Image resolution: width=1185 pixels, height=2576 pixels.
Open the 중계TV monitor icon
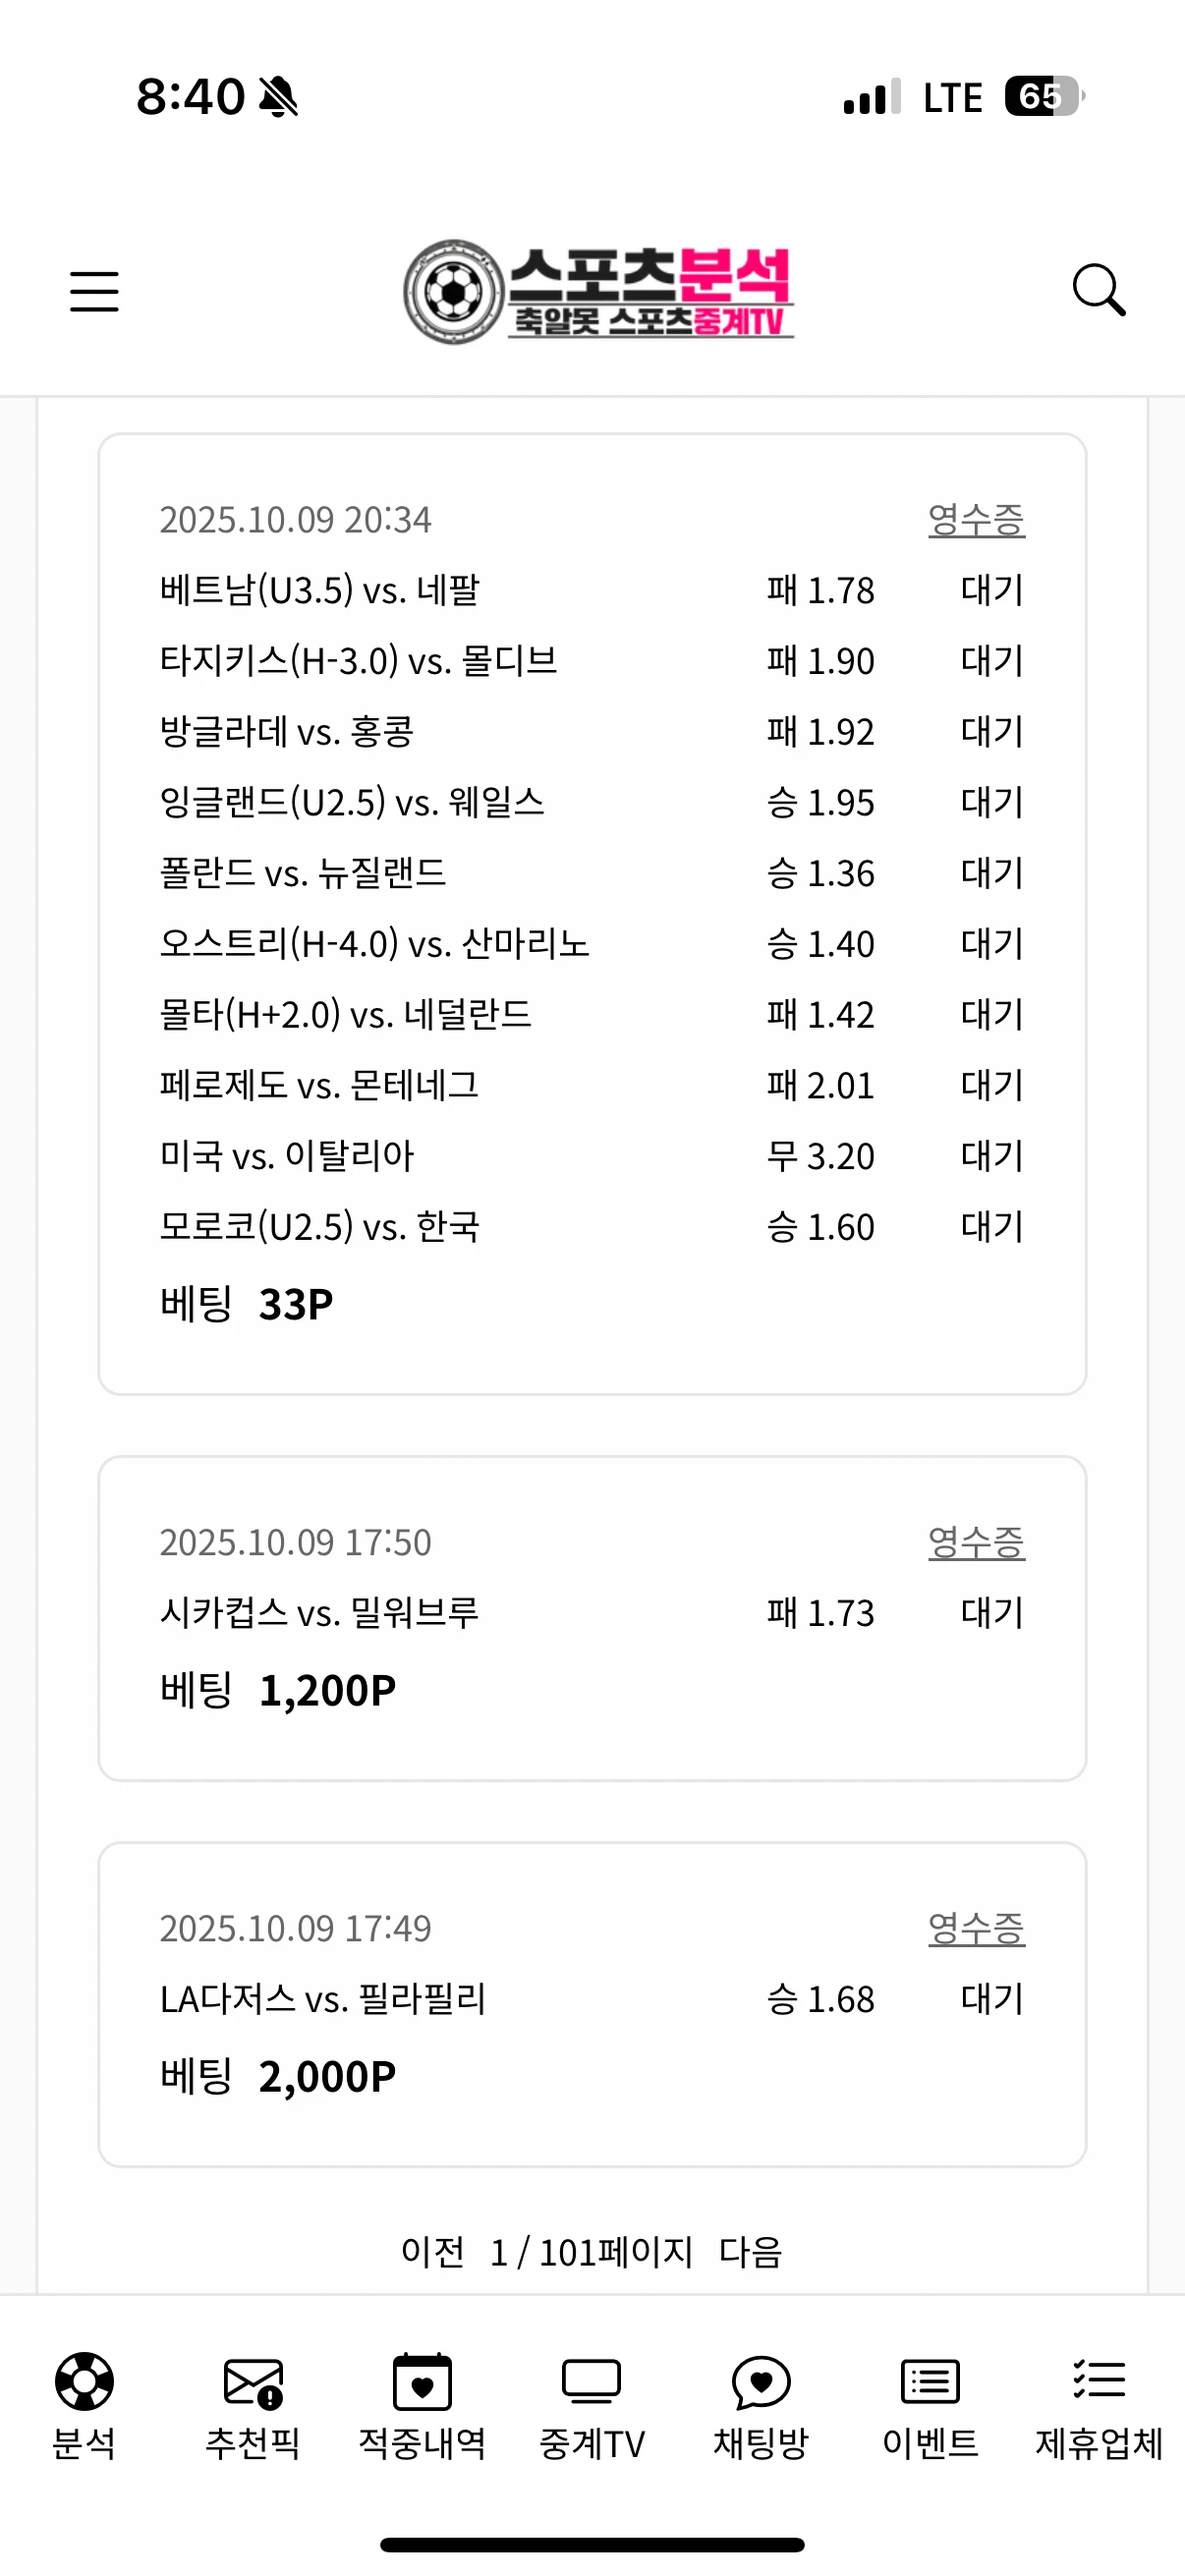591,2381
